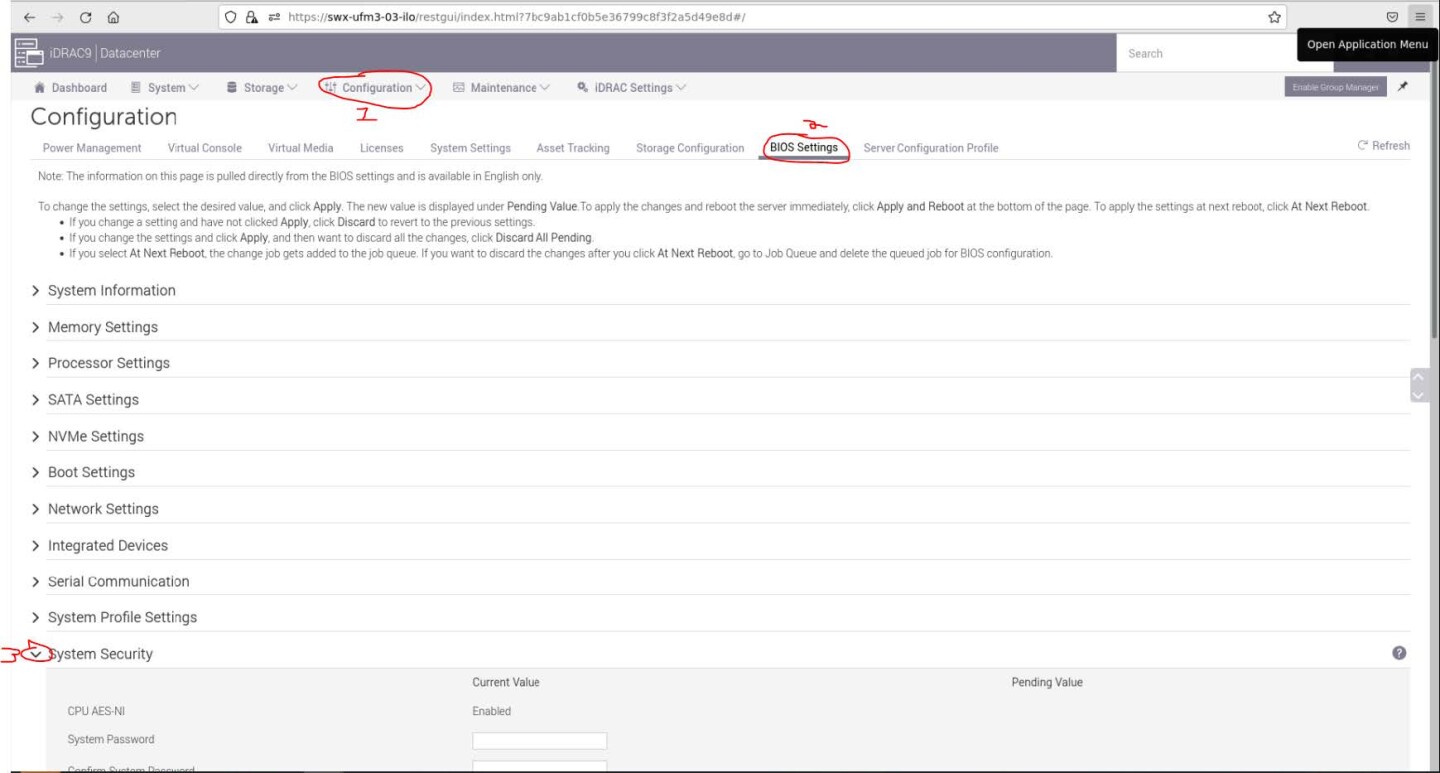1440x773 pixels.
Task: Switch to Server Configuration Profile tab
Action: pyautogui.click(x=930, y=148)
